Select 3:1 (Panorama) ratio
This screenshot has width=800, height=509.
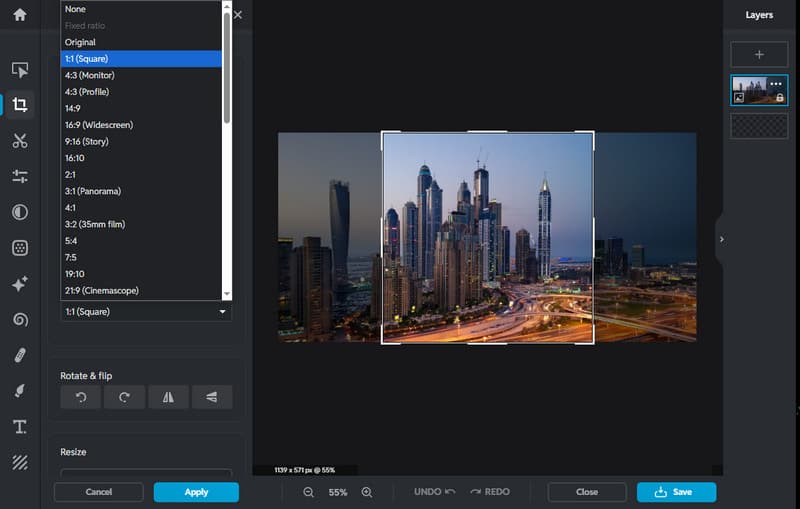[x=141, y=191]
